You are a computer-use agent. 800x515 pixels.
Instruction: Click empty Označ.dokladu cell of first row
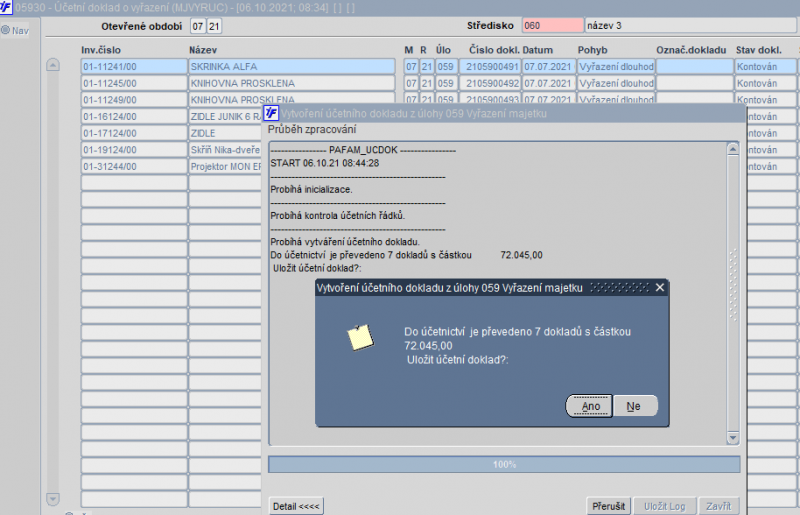point(694,66)
